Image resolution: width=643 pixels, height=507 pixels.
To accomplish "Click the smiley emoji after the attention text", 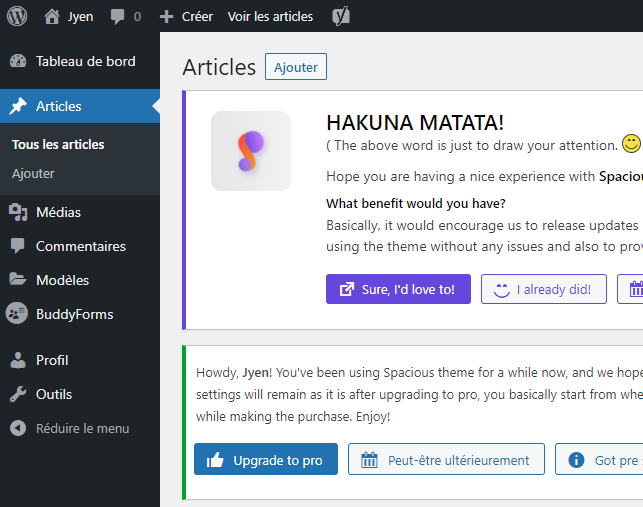I will 631,144.
